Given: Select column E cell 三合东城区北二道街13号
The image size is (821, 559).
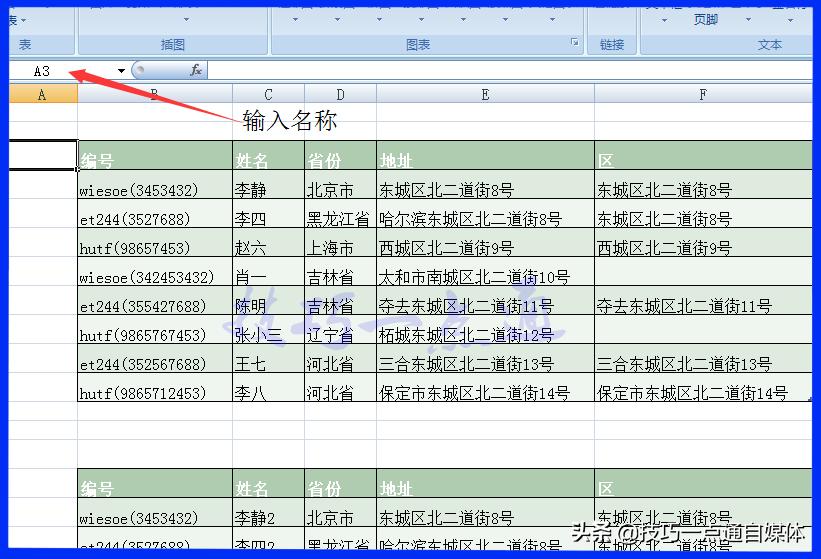Looking at the screenshot, I should (x=485, y=359).
